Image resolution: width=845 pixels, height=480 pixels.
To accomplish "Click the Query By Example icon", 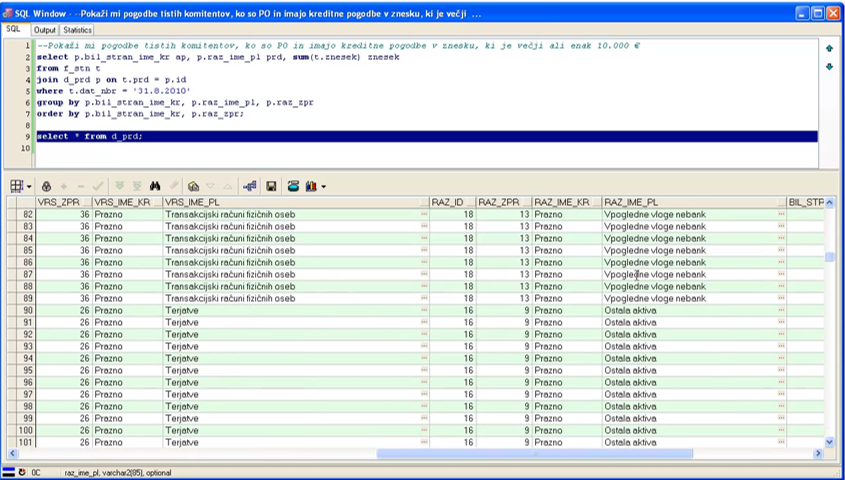I will pos(193,186).
